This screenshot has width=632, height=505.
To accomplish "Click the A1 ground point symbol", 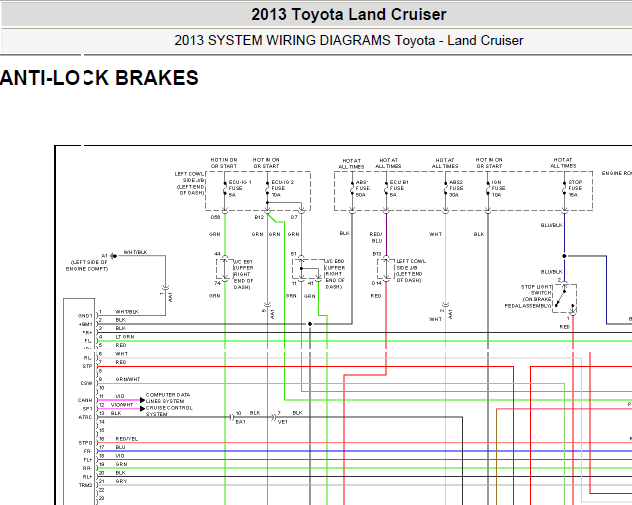I will pos(114,256).
